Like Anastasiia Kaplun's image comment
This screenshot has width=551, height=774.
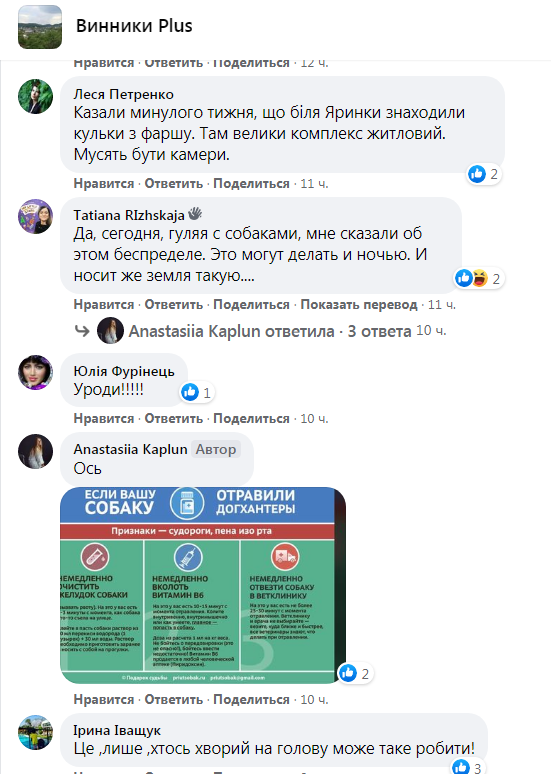pos(104,699)
